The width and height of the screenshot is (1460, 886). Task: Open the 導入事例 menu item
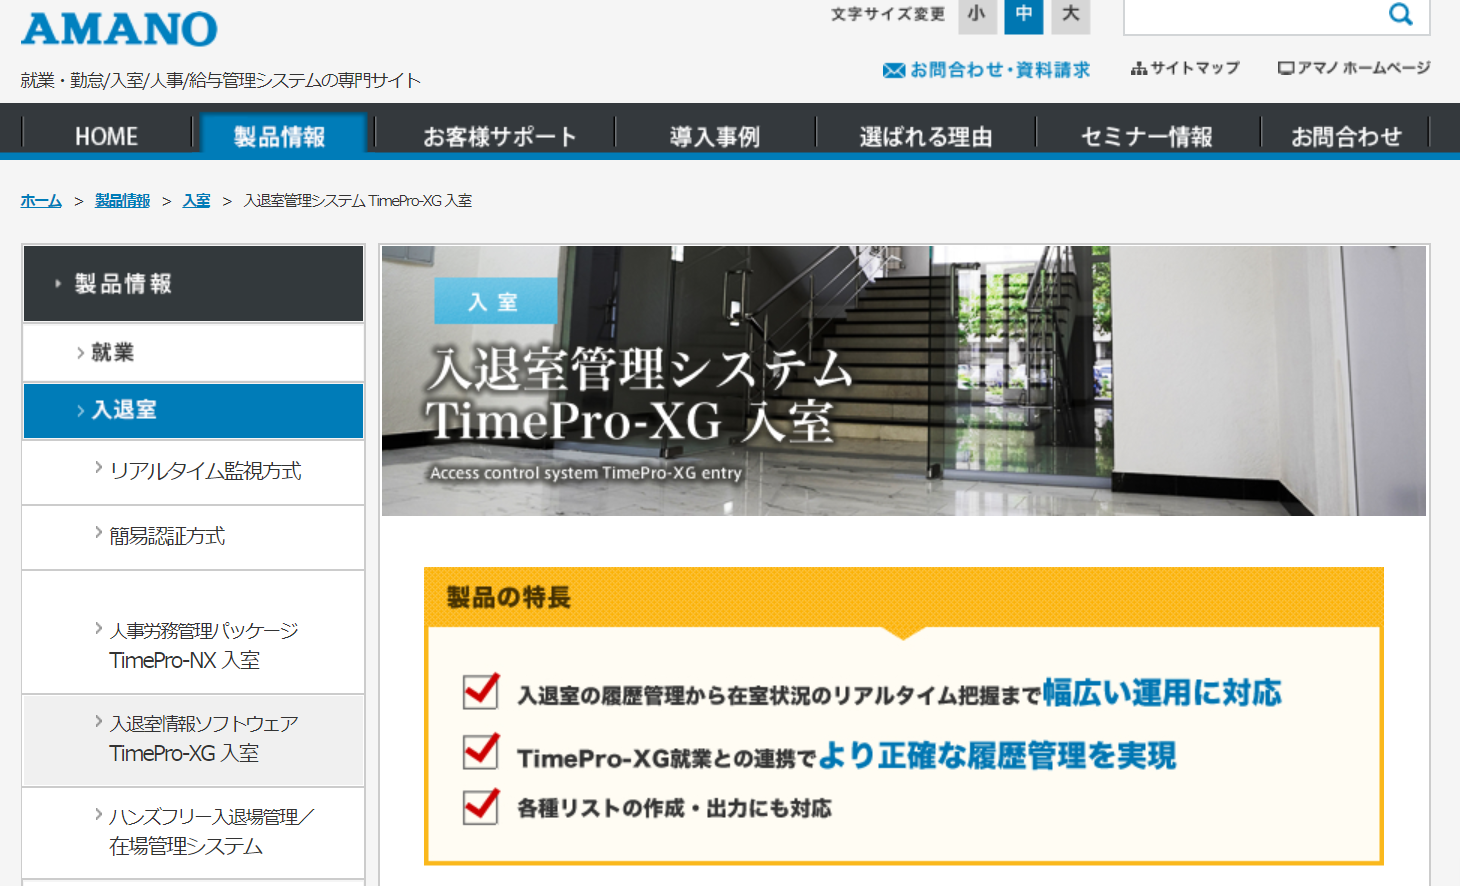coord(715,136)
